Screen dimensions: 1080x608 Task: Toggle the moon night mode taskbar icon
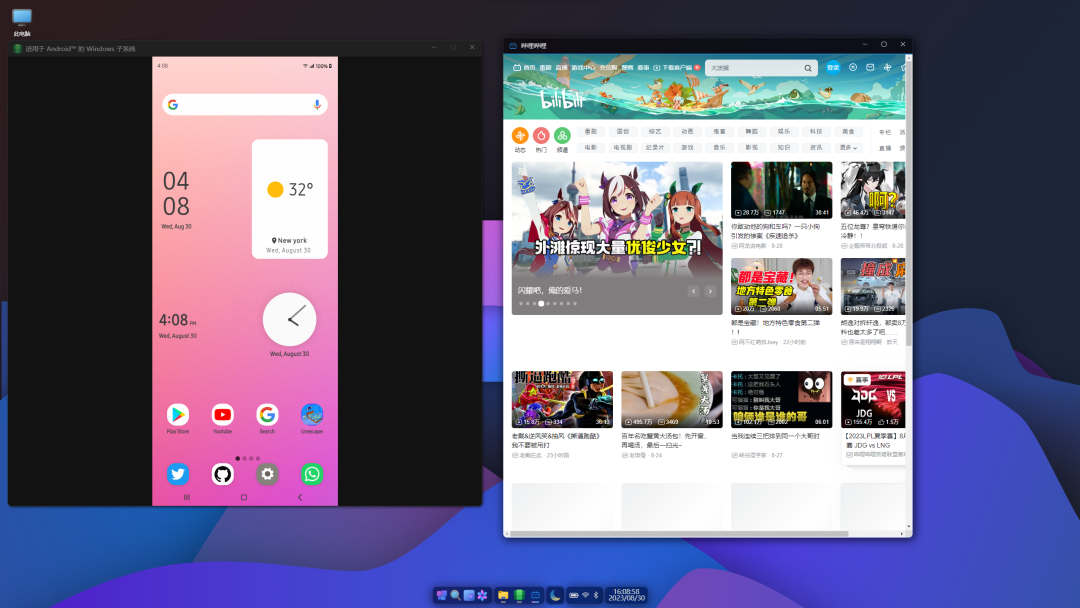tap(555, 595)
